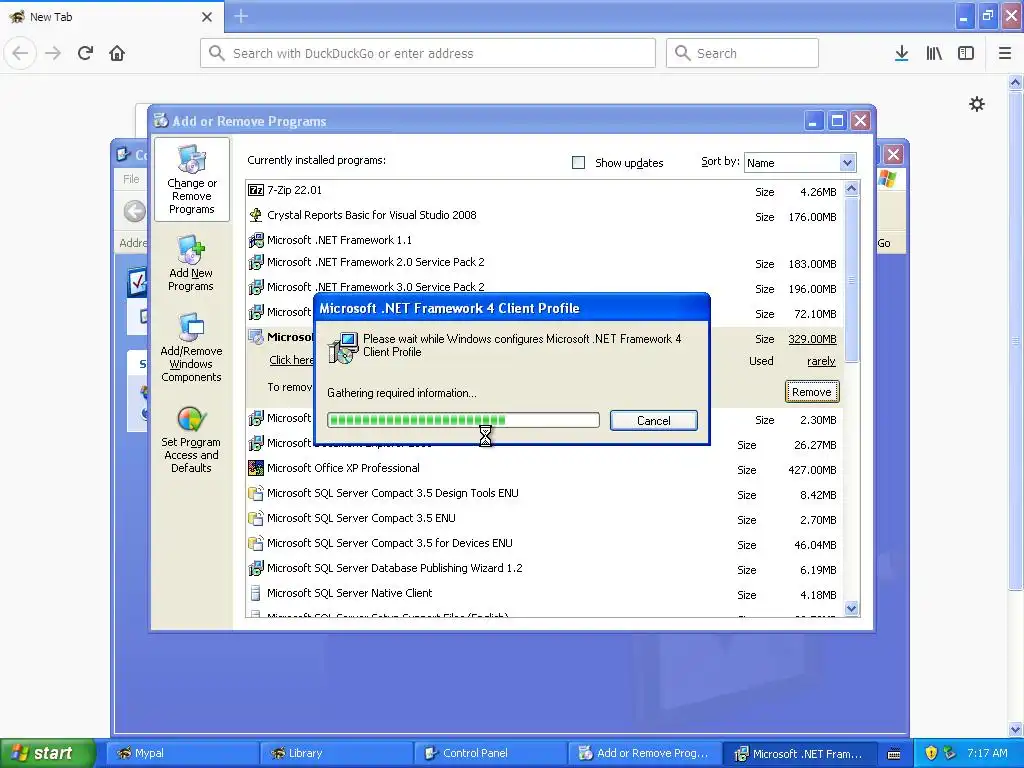Click Go button in Control Panel window

(x=884, y=243)
